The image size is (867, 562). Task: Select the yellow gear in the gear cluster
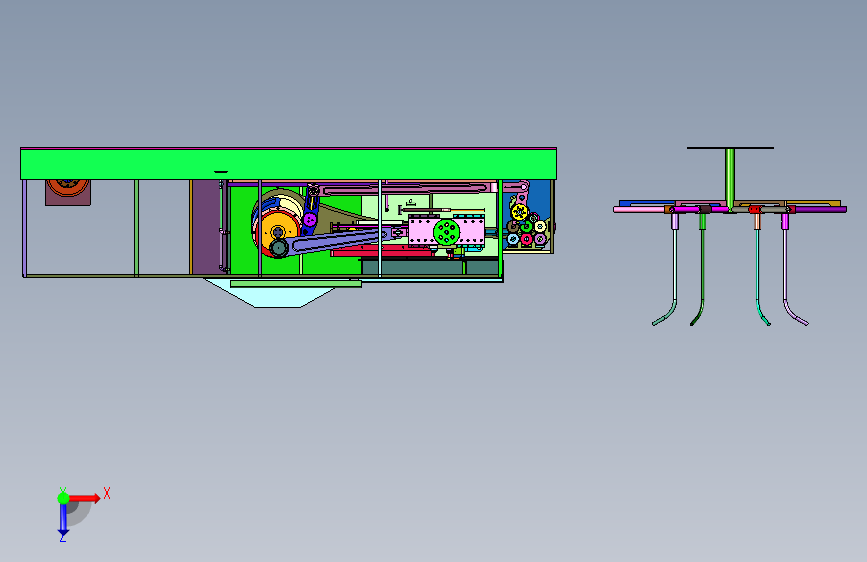click(519, 212)
